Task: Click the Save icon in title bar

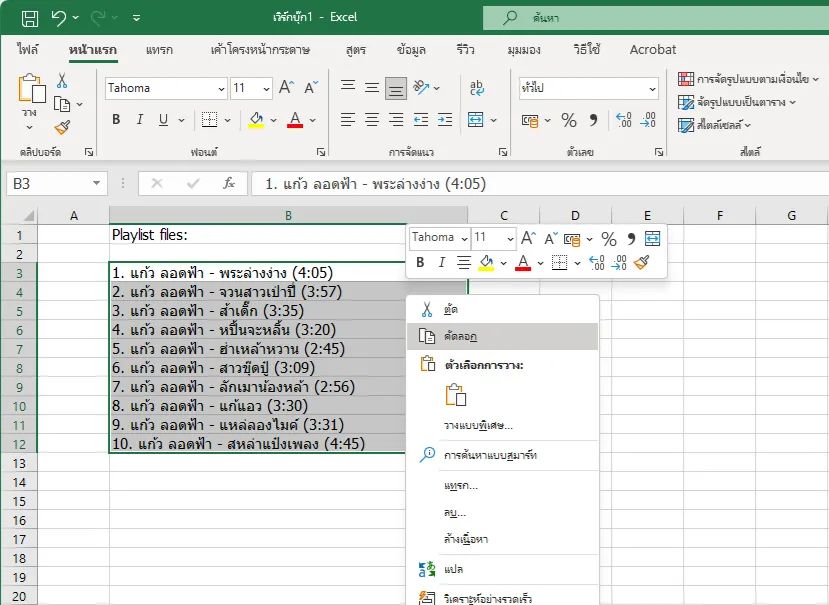Action: 30,18
